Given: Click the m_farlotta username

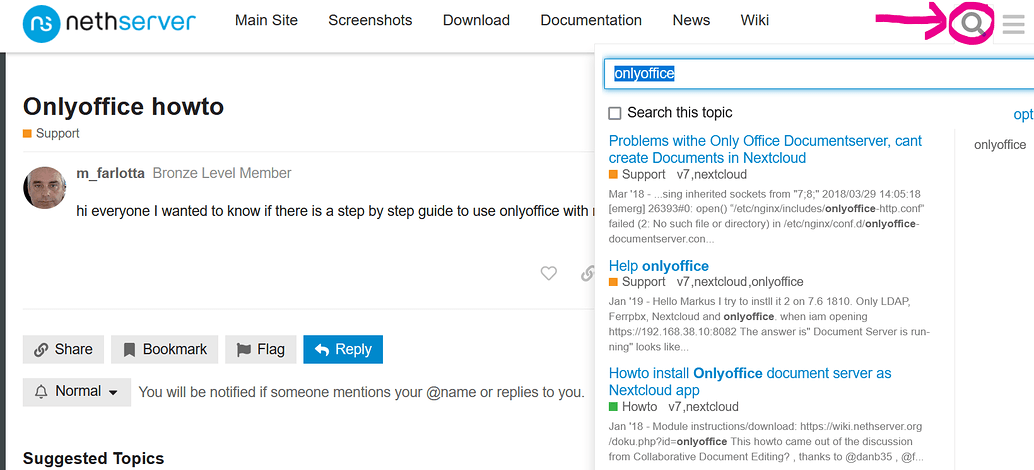Looking at the screenshot, I should [110, 173].
